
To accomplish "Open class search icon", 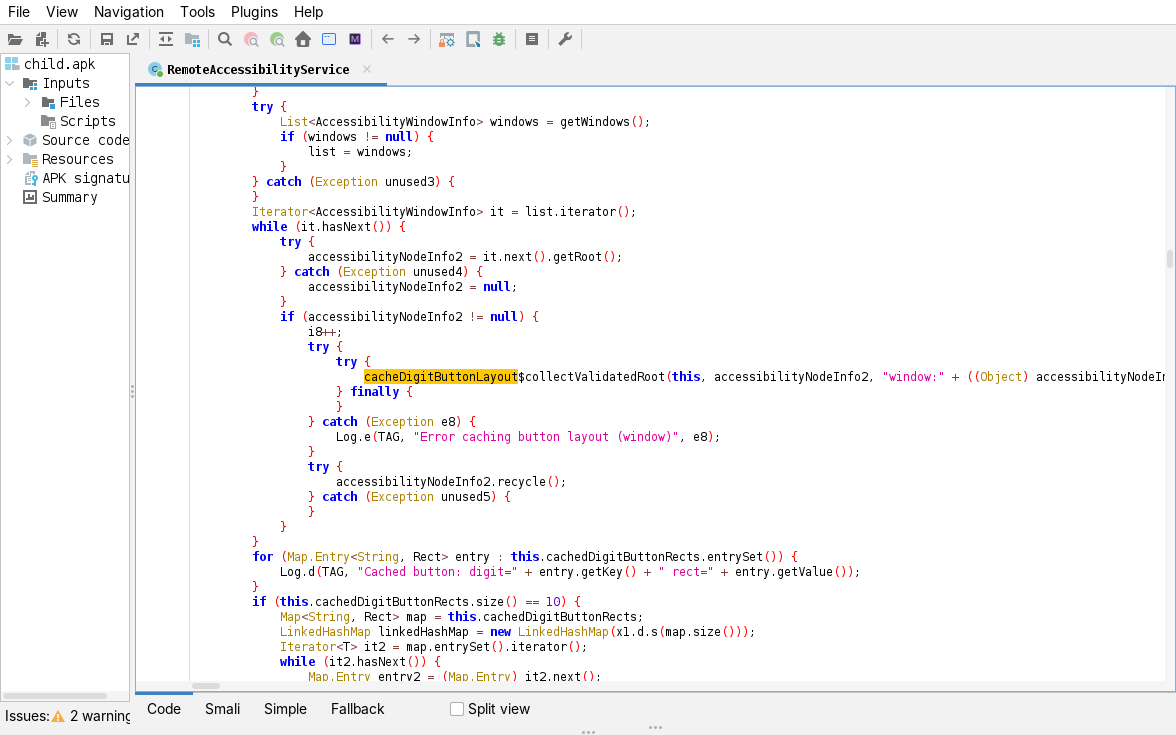I will 251,40.
